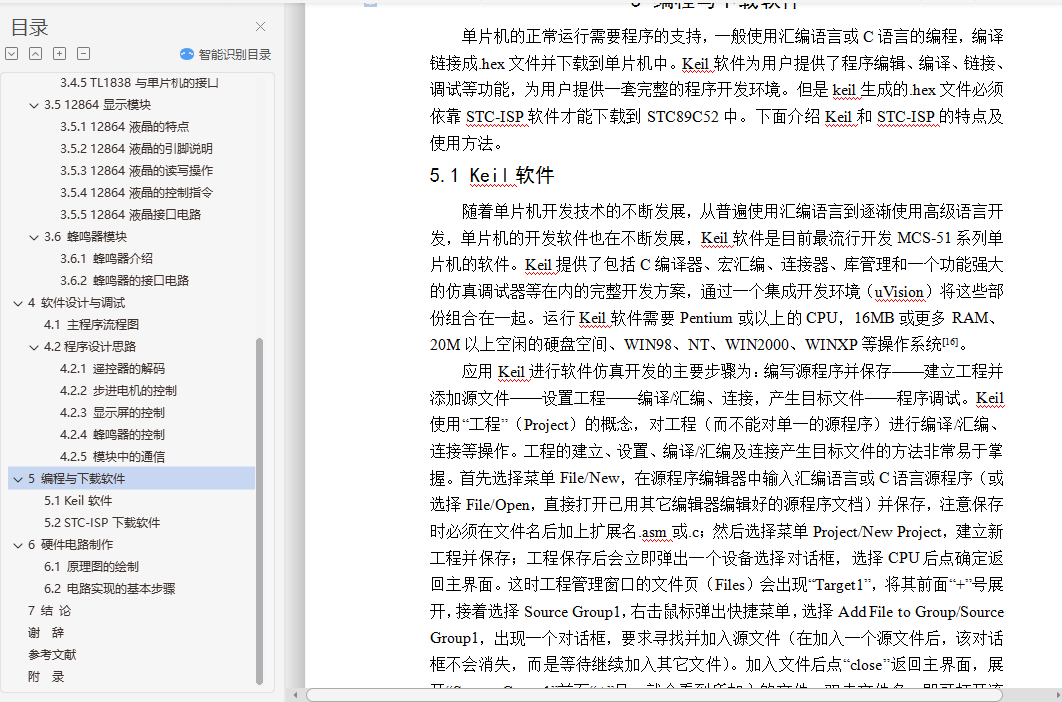Click the expand-all chevron-down icon in outline toolbar
Screen dimensions: 1062x702
12,54
